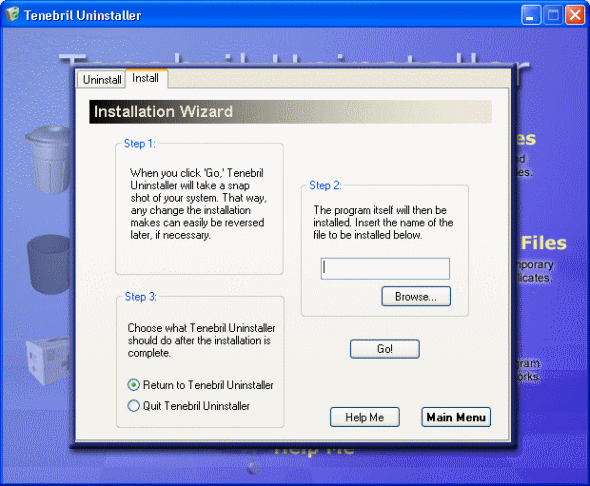Click the software box icon in background
Image resolution: width=590 pixels, height=486 pixels.
point(48,361)
